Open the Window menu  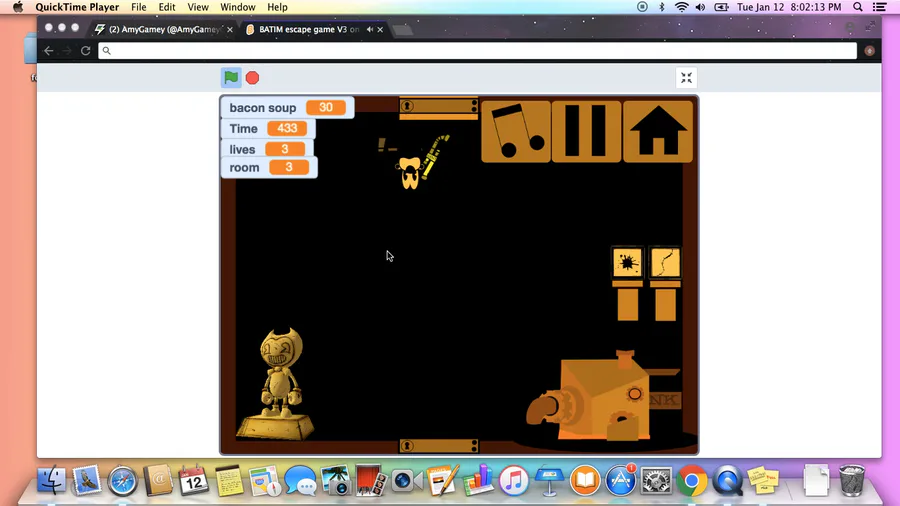pyautogui.click(x=238, y=7)
